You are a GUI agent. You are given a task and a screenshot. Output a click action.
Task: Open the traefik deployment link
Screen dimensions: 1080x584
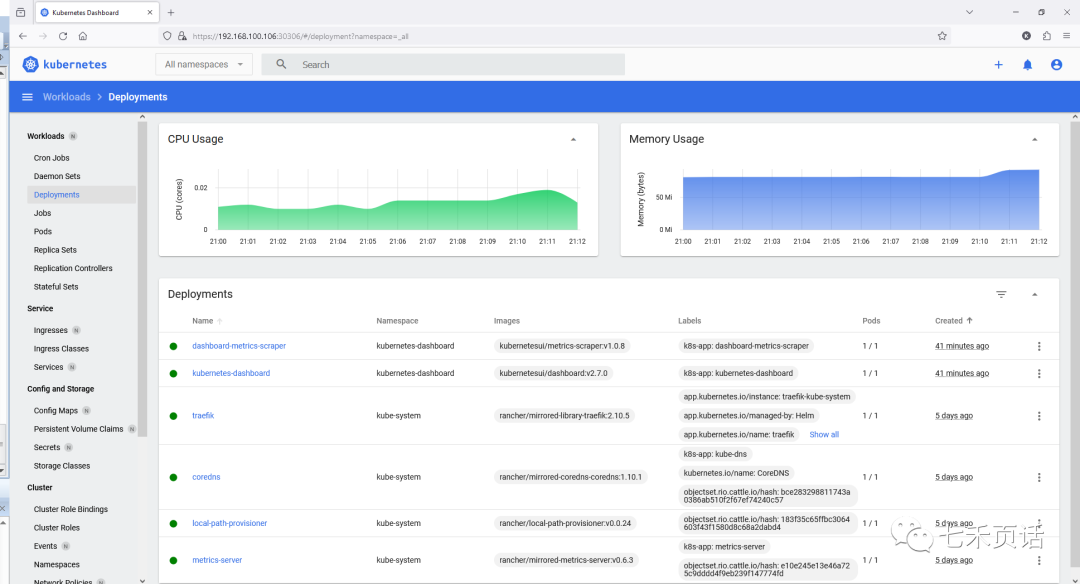pyautogui.click(x=203, y=415)
